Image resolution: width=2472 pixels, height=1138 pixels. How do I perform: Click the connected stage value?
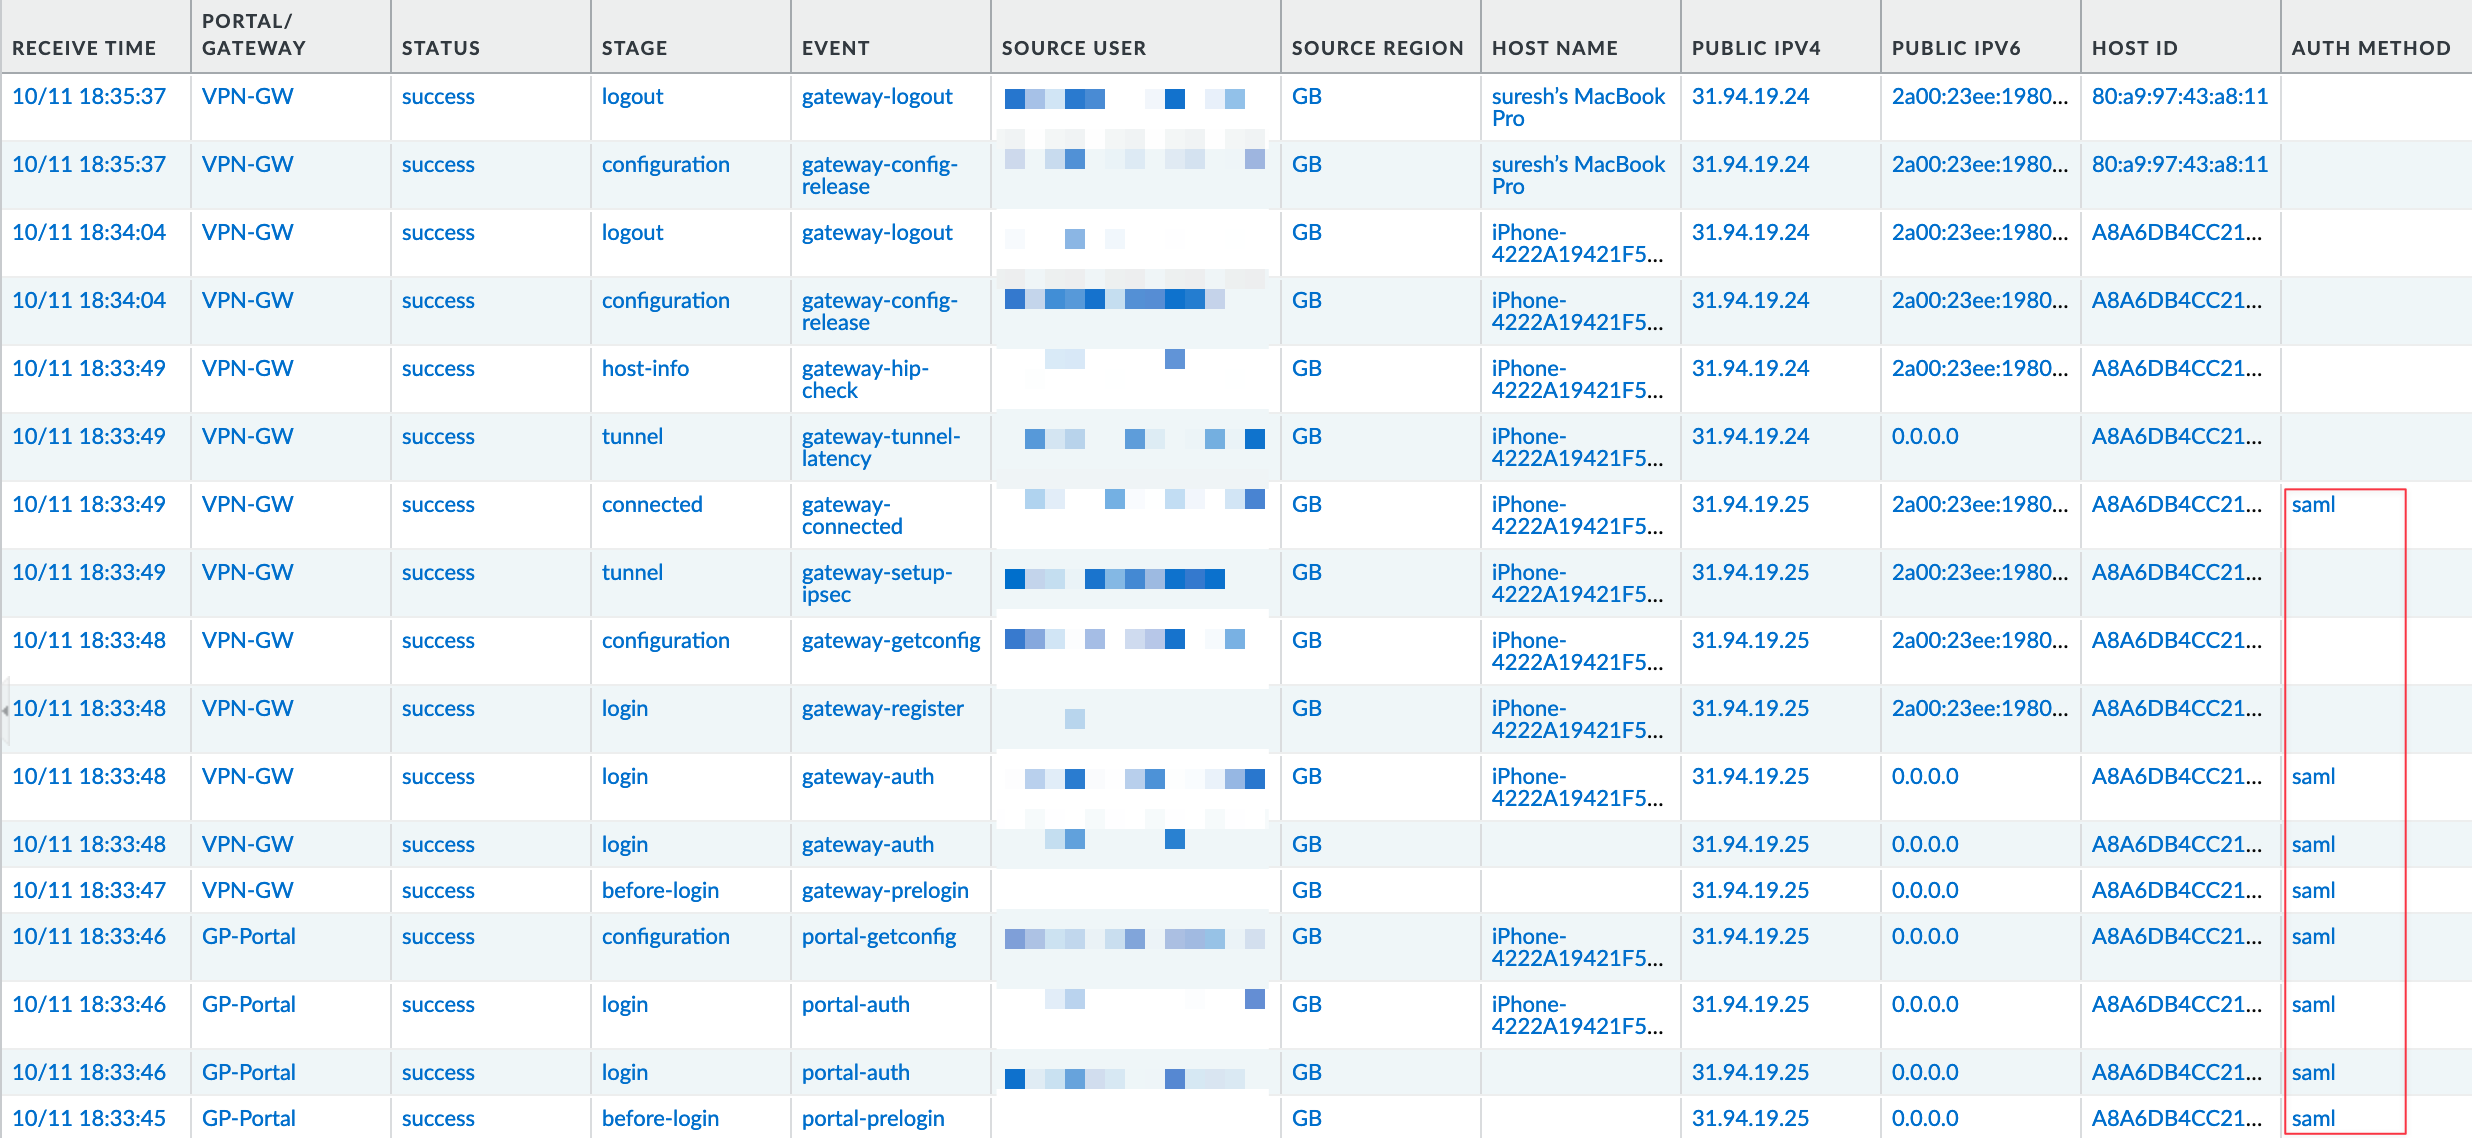(x=651, y=505)
